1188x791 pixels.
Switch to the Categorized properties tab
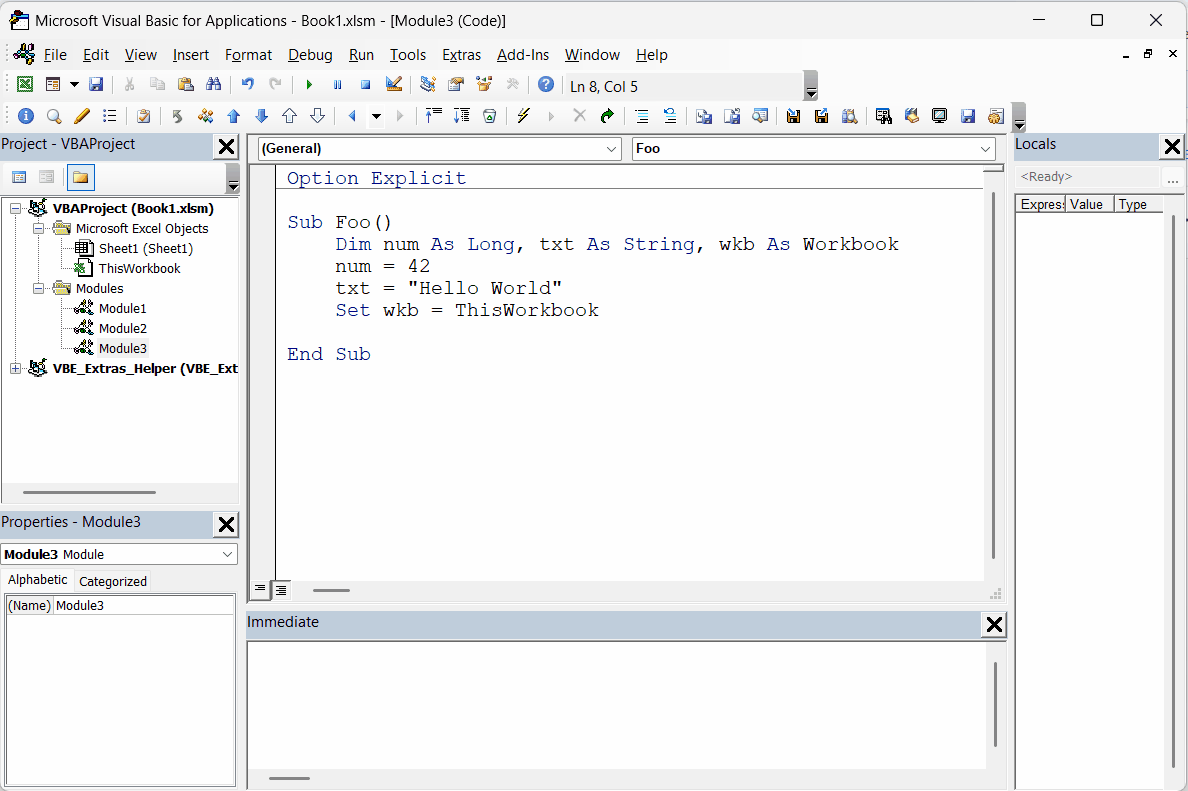coord(112,581)
